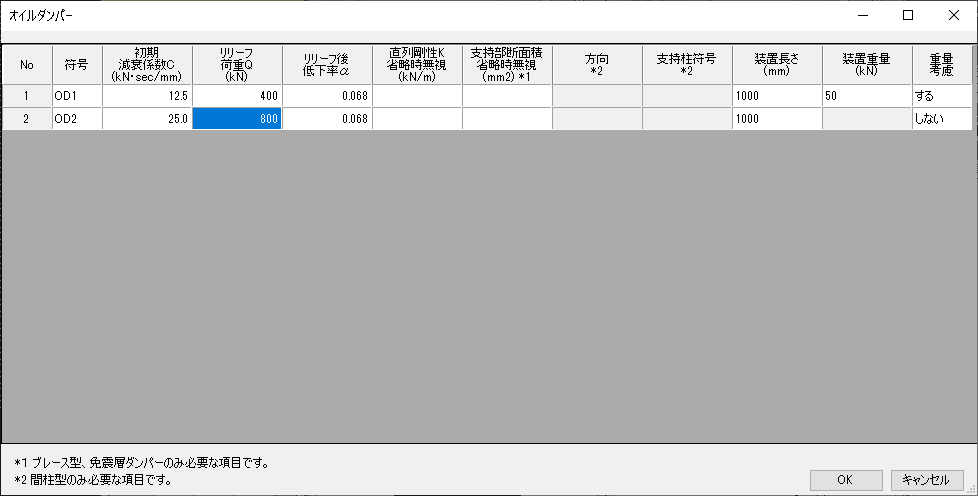Click the 支持部断面積 cell for OD2
The width and height of the screenshot is (978, 496).
point(506,119)
